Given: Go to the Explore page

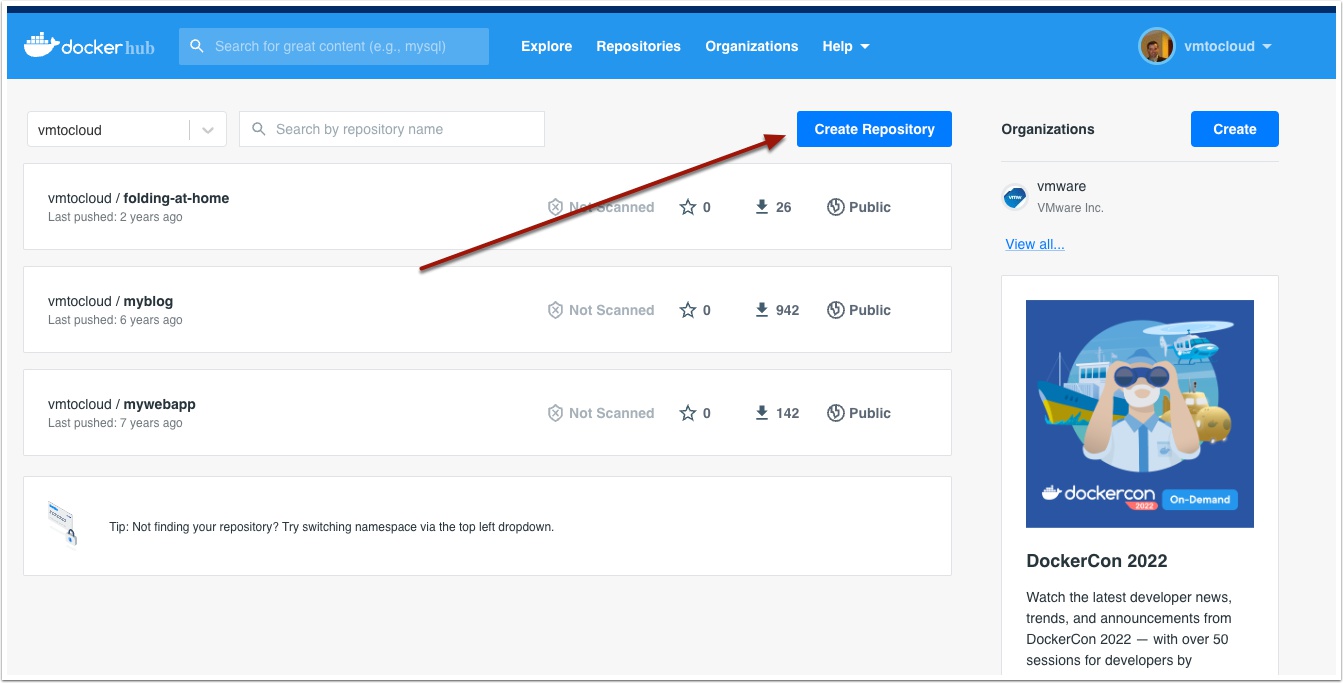Looking at the screenshot, I should click(547, 46).
